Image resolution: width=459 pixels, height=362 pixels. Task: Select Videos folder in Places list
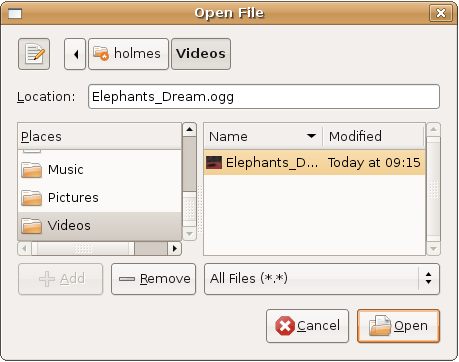click(x=99, y=226)
